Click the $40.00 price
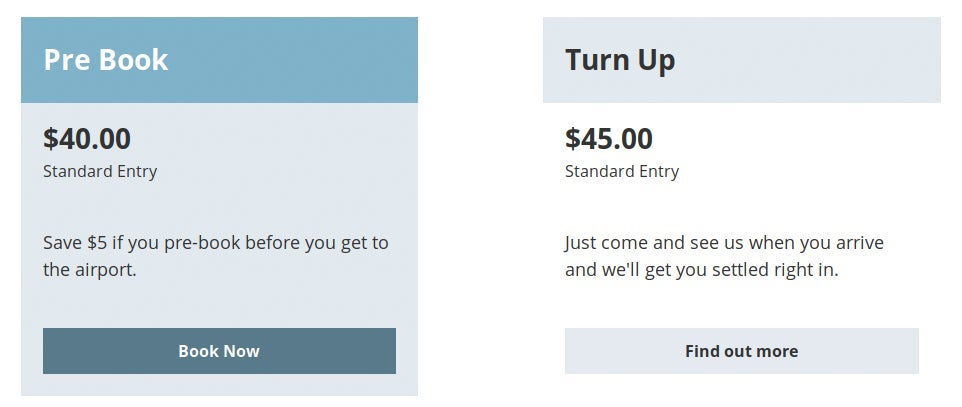This screenshot has width=962, height=407. [87, 138]
